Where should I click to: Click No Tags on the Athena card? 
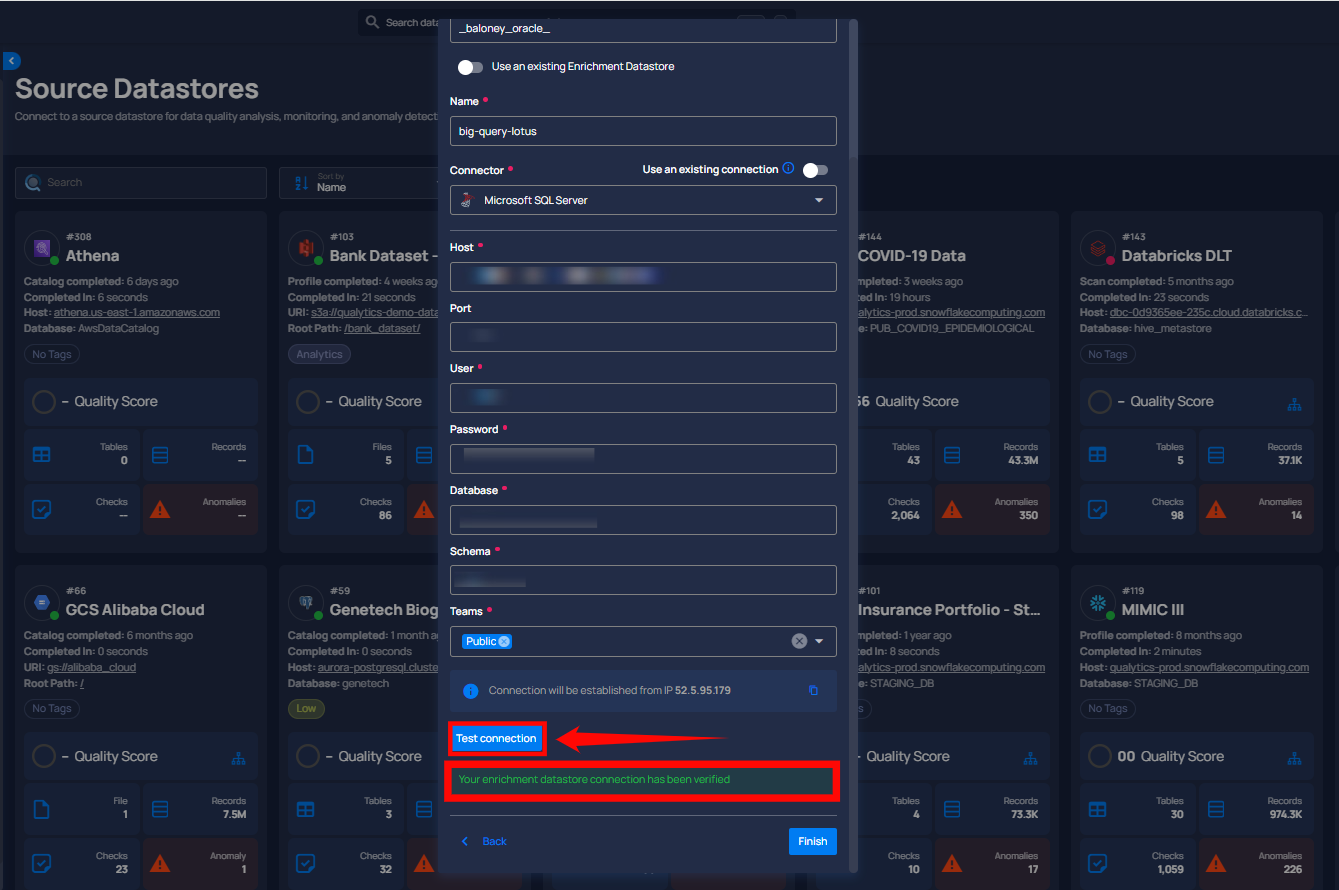click(x=52, y=354)
